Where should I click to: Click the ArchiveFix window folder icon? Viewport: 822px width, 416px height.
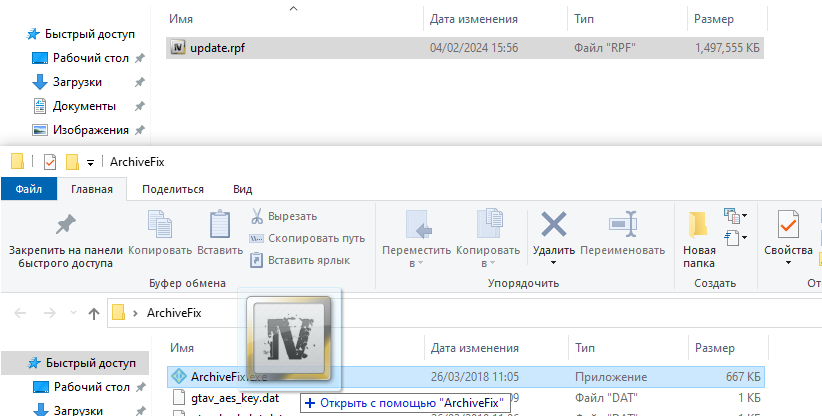click(17, 161)
